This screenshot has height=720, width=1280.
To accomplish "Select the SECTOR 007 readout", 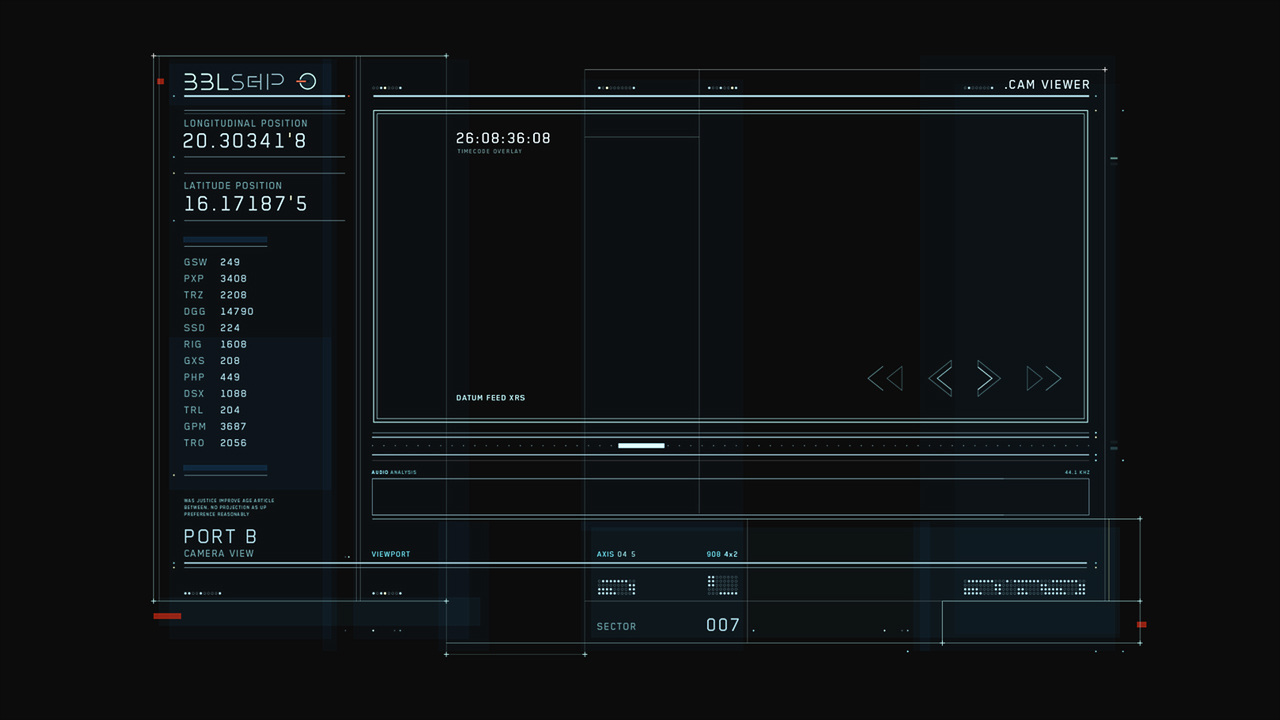I will [x=667, y=626].
